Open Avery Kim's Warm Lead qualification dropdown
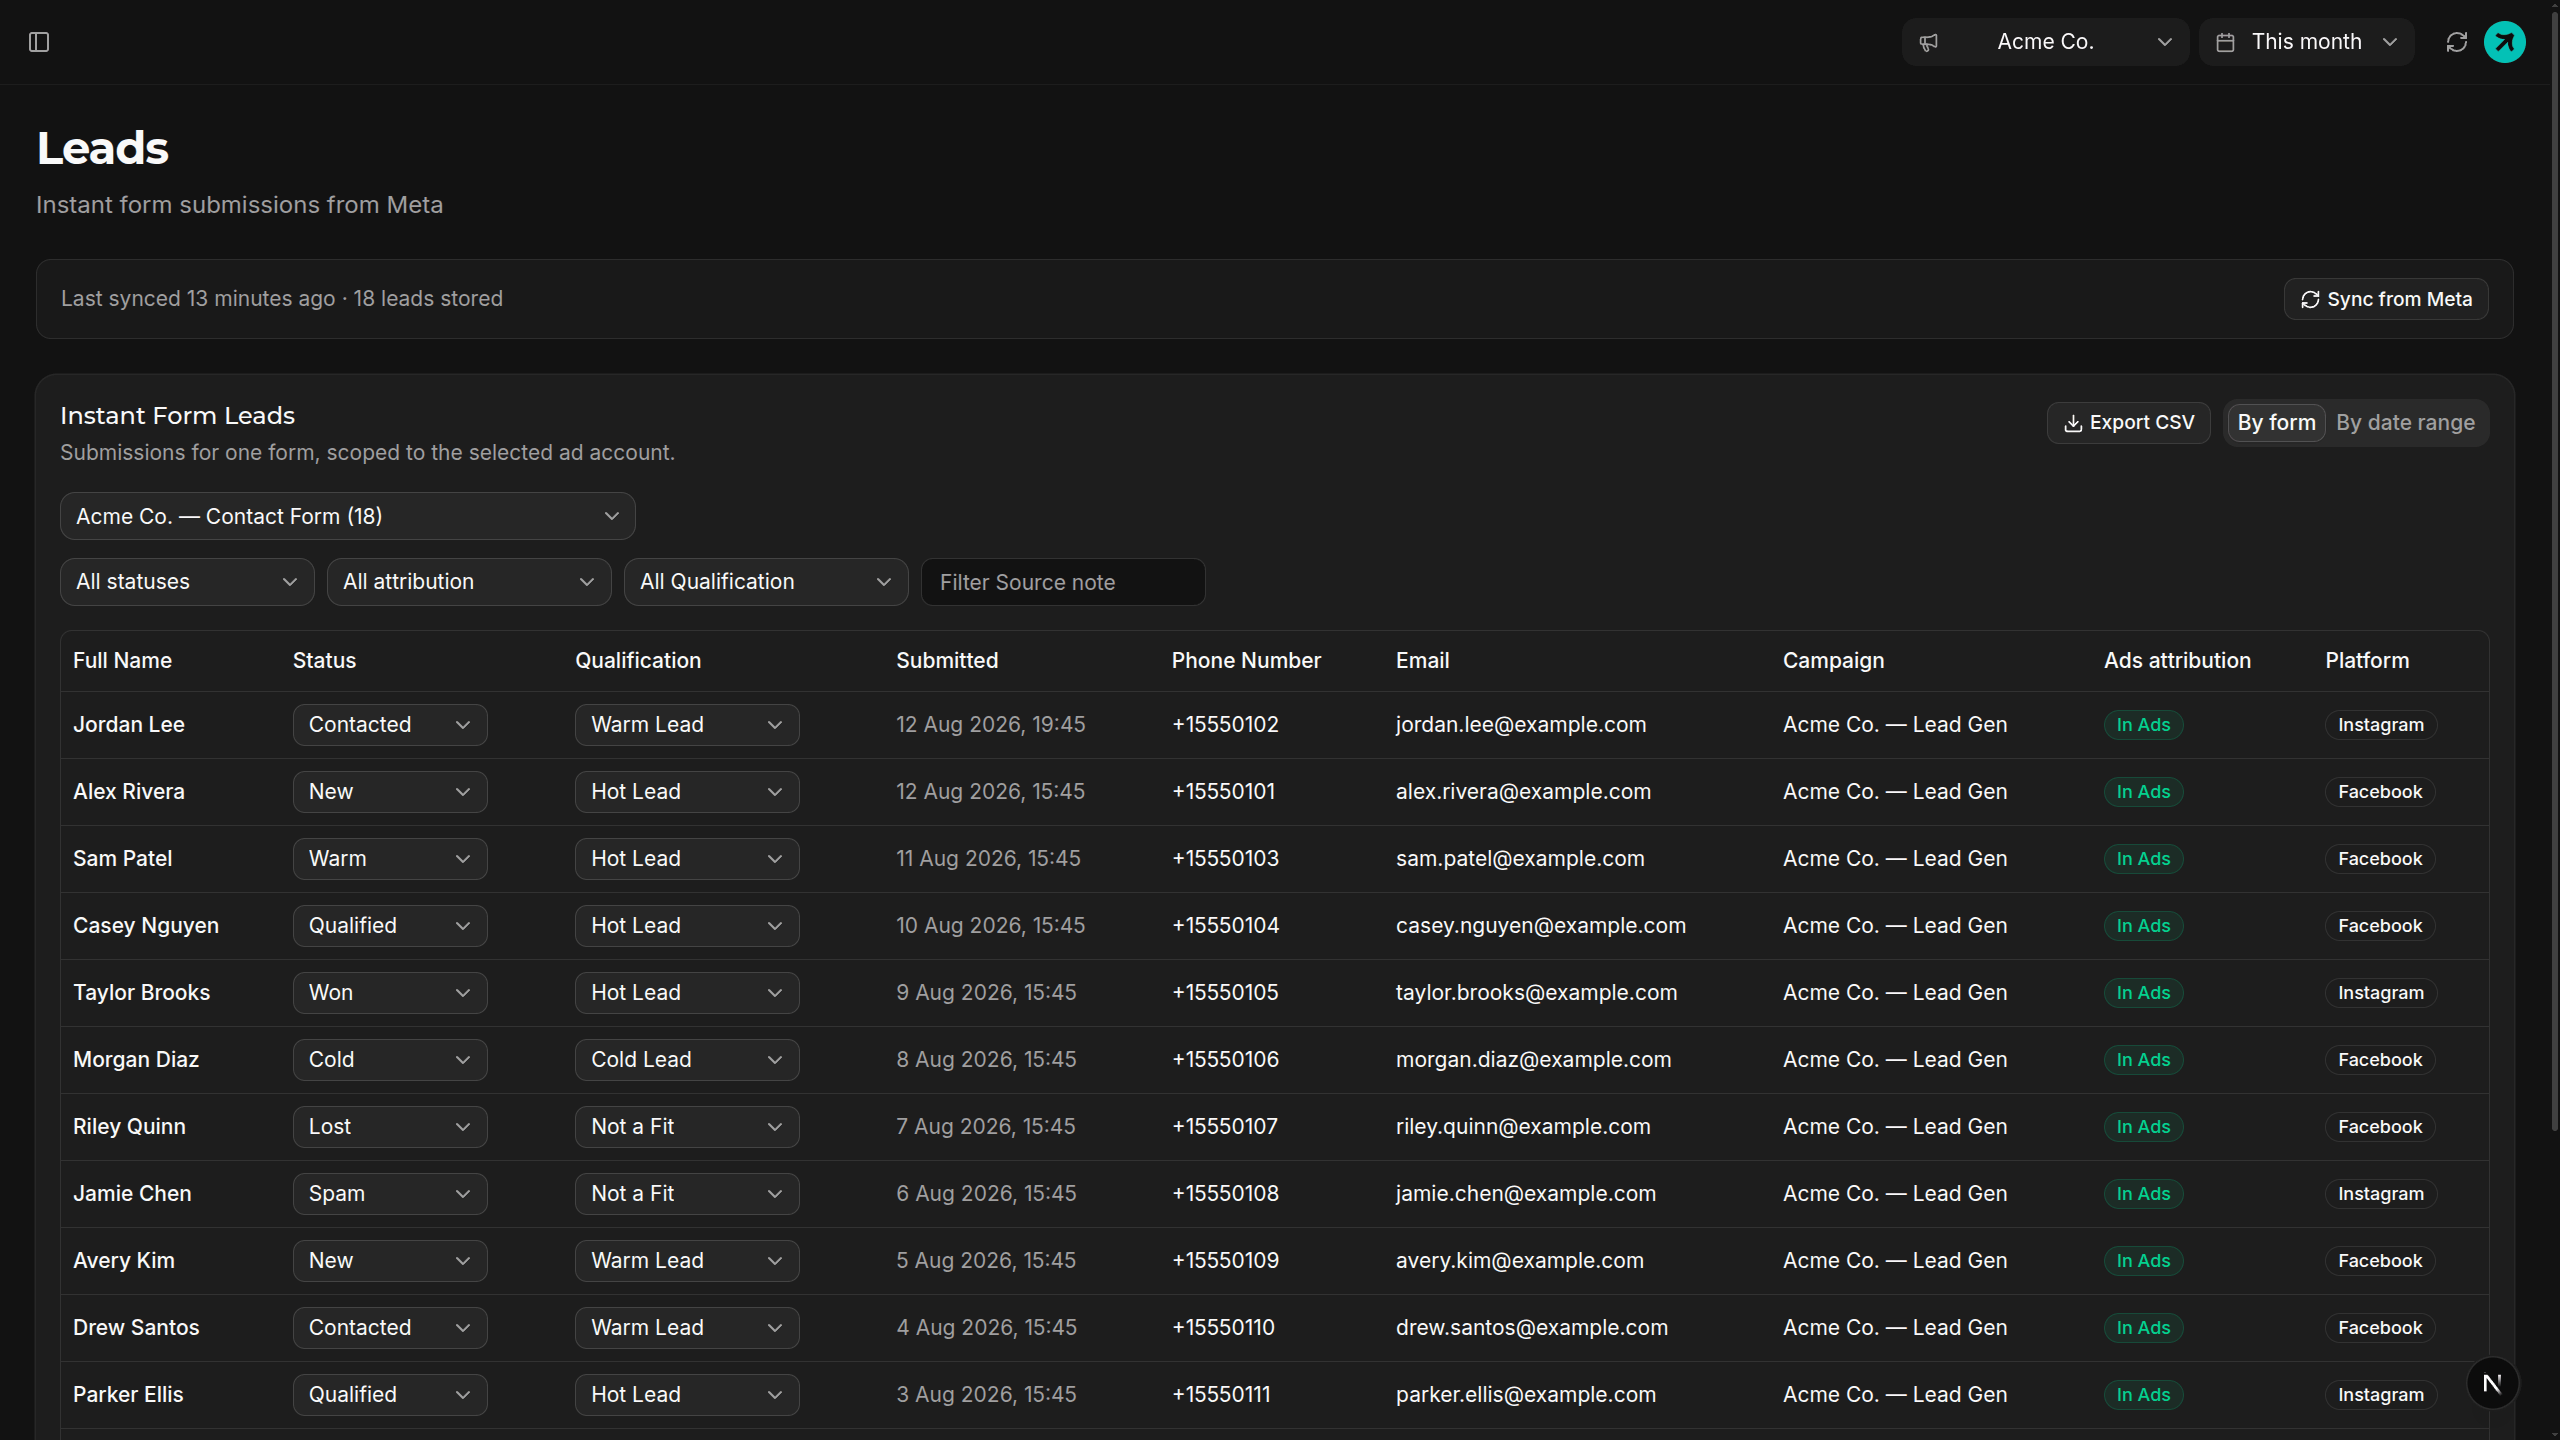Image resolution: width=2560 pixels, height=1440 pixels. (x=687, y=1261)
